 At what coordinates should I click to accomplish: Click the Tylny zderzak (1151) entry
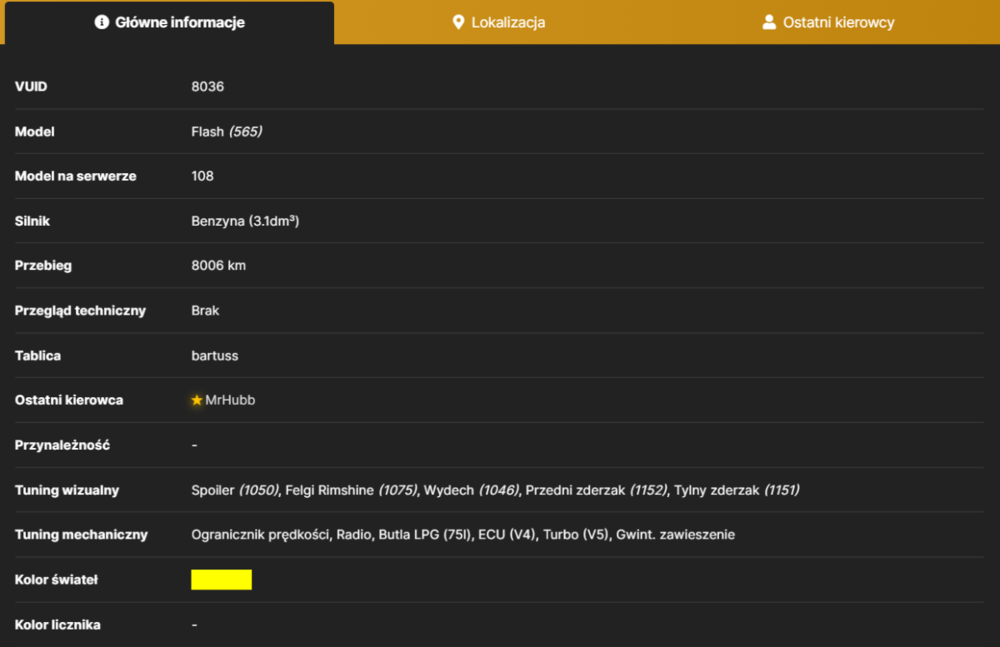tap(737, 490)
